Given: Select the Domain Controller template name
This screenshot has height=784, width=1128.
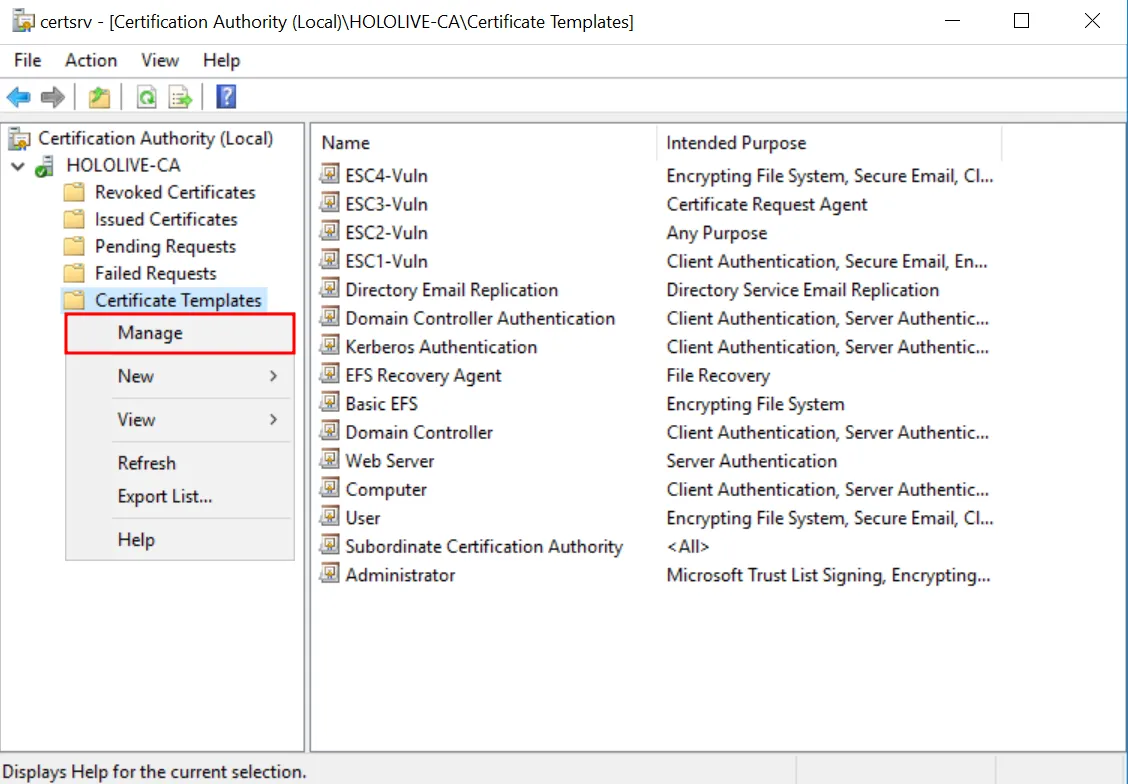Looking at the screenshot, I should [419, 432].
